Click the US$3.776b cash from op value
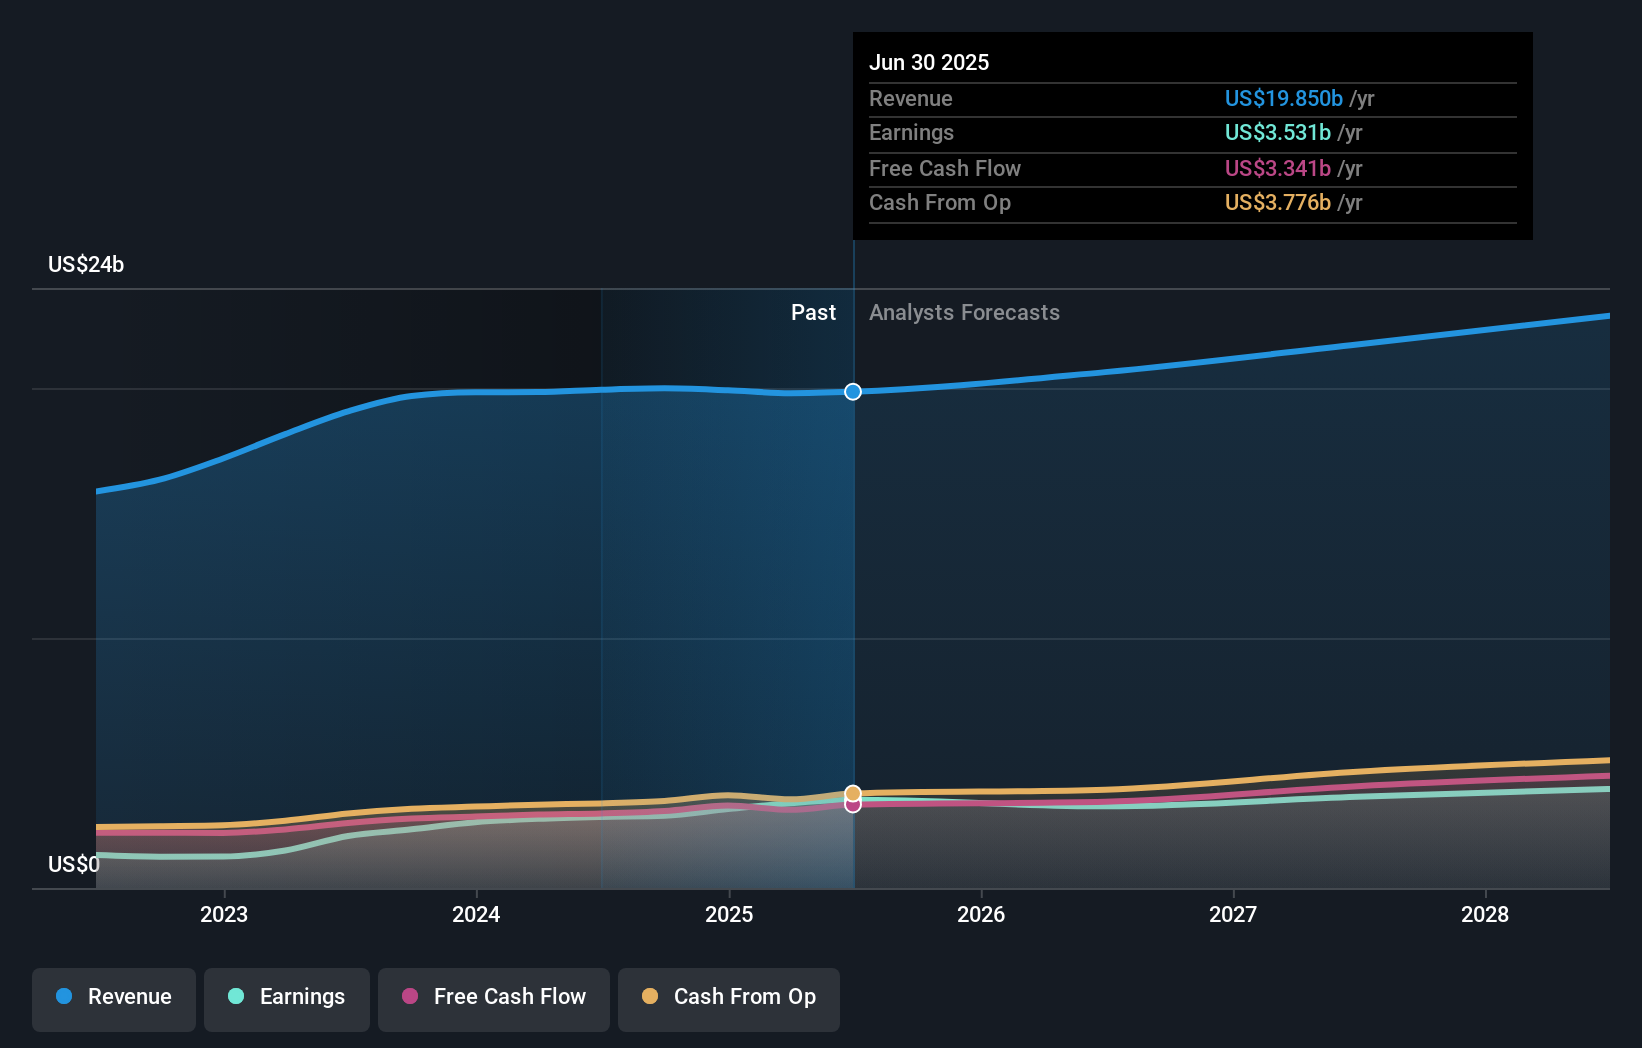This screenshot has width=1642, height=1048. pos(1278,202)
